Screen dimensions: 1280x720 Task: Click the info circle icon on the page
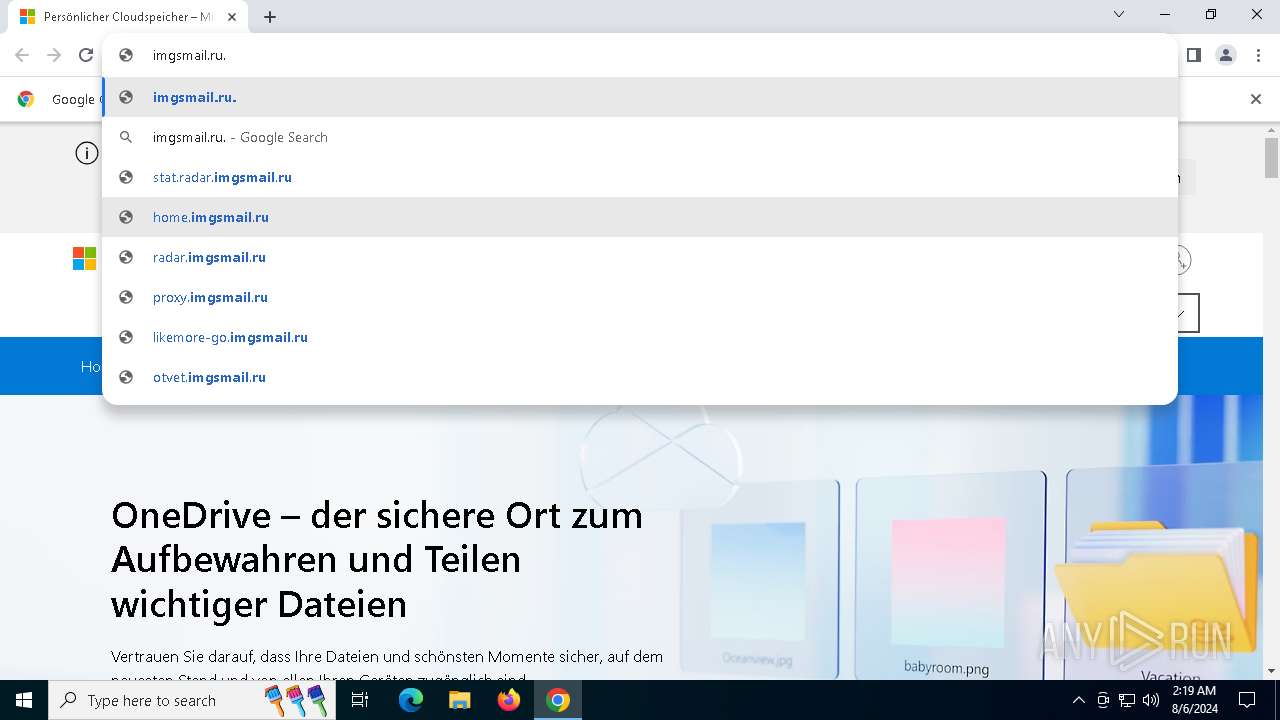pyautogui.click(x=87, y=153)
